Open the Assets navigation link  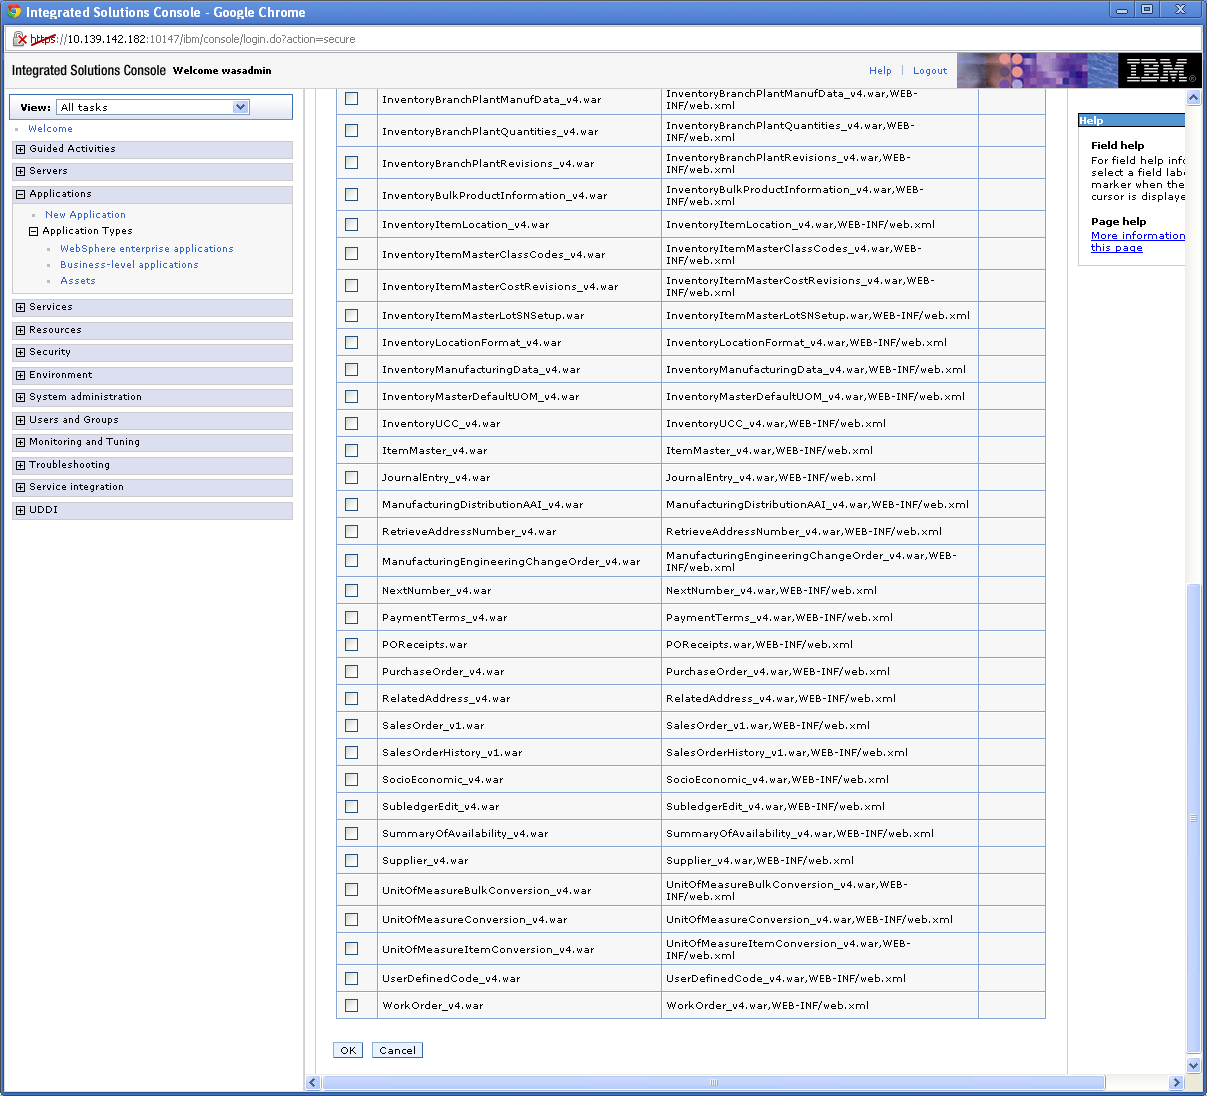pyautogui.click(x=78, y=281)
